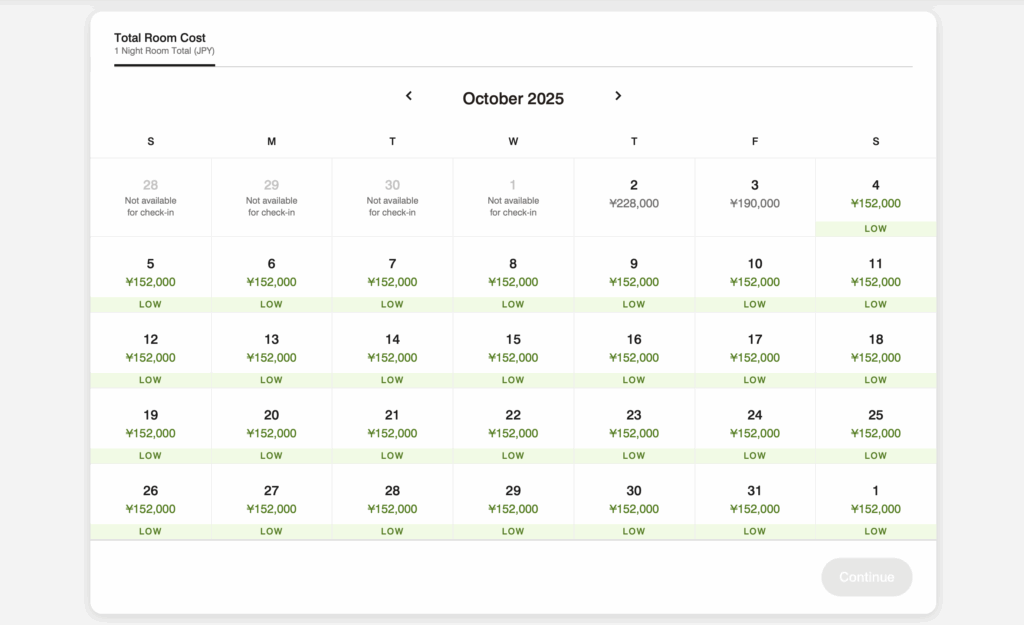Select October 21 date cell
The width and height of the screenshot is (1024, 625).
[x=392, y=424]
